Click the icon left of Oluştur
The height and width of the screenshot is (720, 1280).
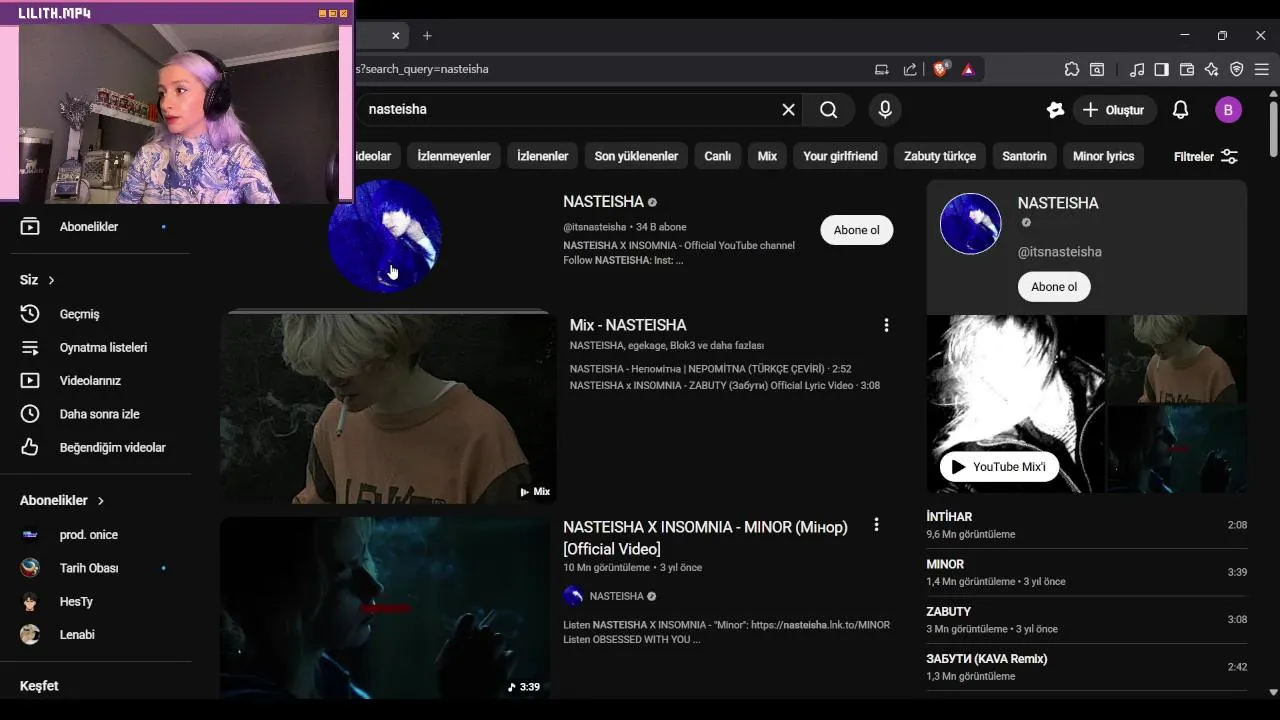[1055, 110]
